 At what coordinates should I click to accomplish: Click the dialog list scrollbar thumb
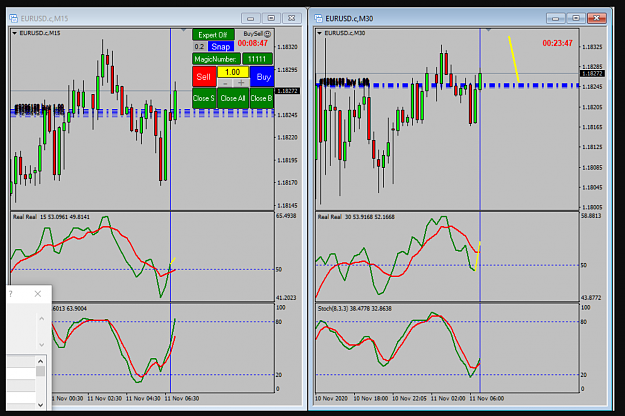pyautogui.click(x=40, y=371)
